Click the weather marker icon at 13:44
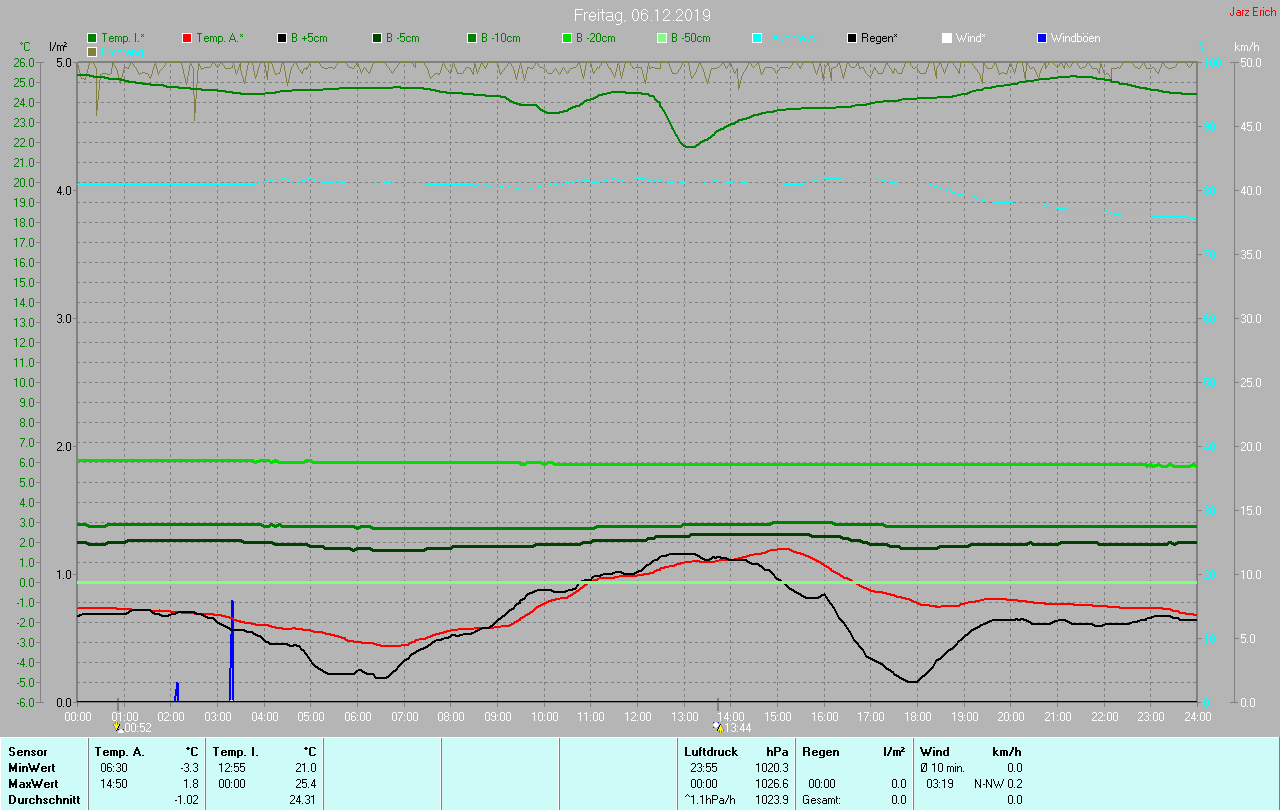 [717, 728]
